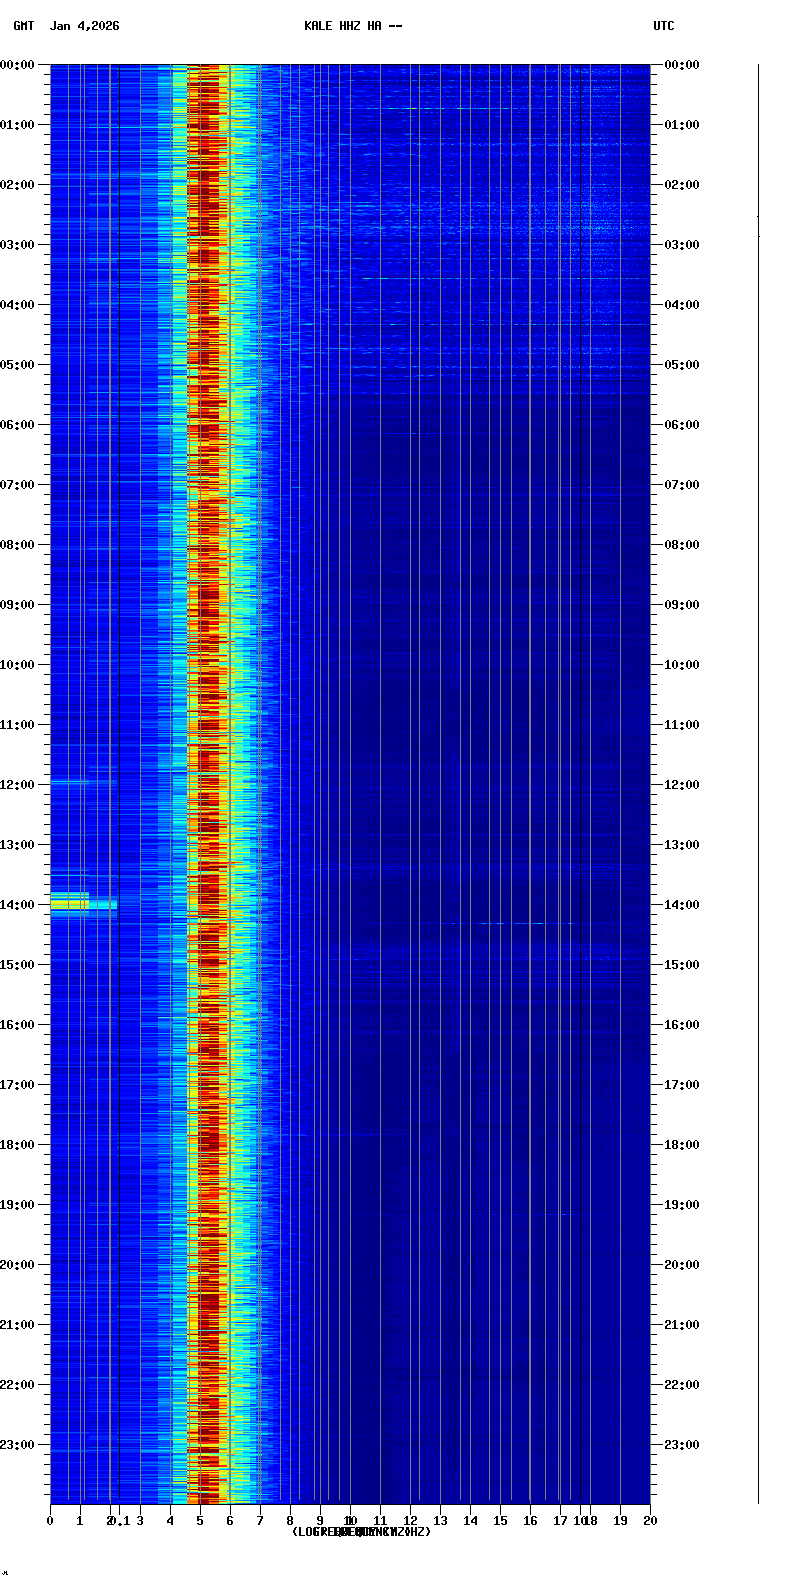The width and height of the screenshot is (802, 1584).
Task: Click the 03:00 label on the right axis
Action: point(682,245)
